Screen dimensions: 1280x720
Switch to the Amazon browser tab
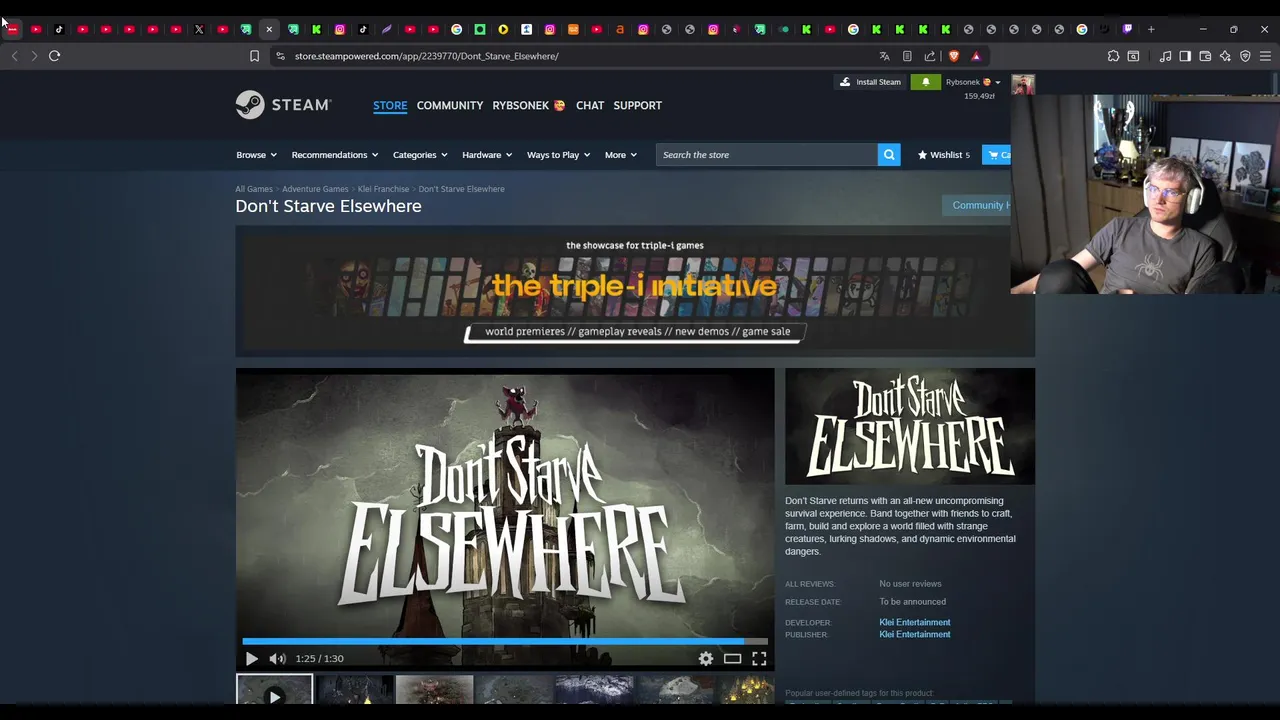click(x=620, y=29)
